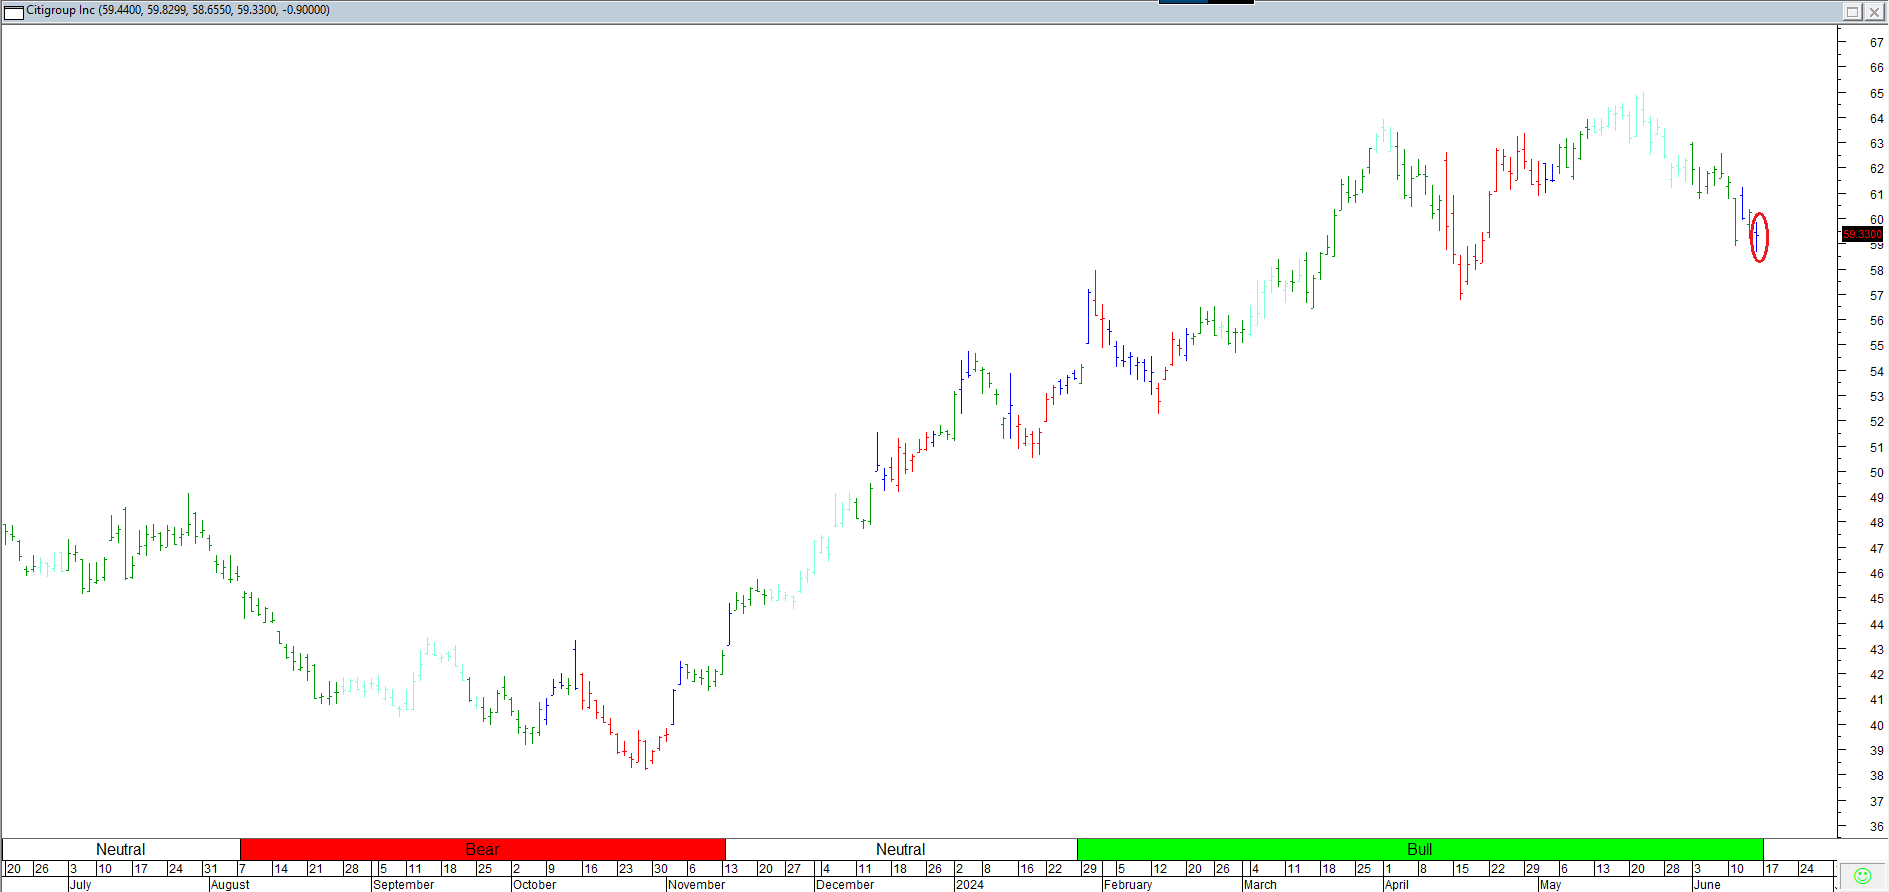
Task: Maximize the Citigroup Inc chart window
Action: pos(1852,12)
